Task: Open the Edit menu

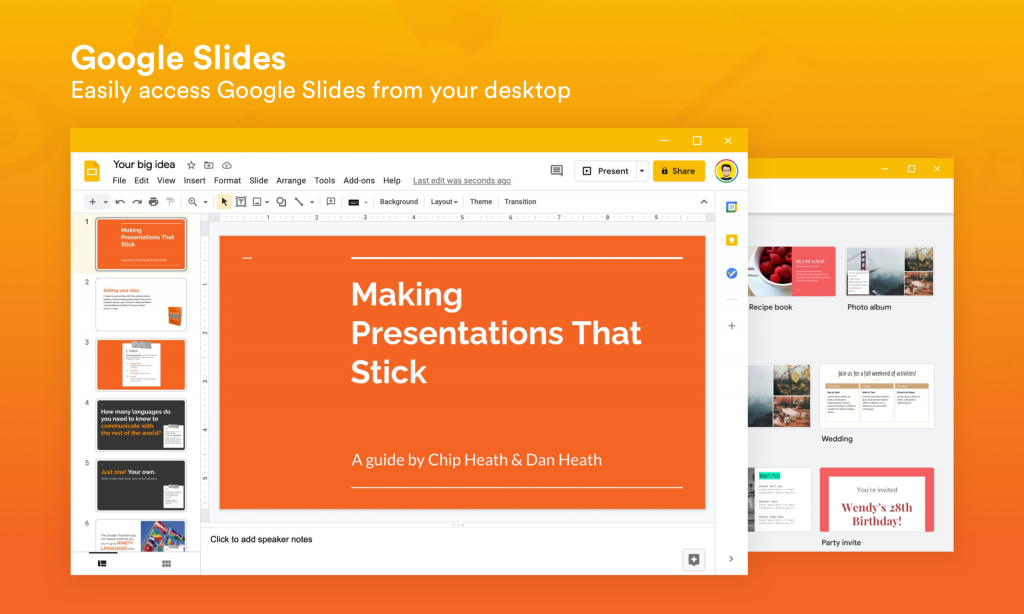Action: (x=141, y=180)
